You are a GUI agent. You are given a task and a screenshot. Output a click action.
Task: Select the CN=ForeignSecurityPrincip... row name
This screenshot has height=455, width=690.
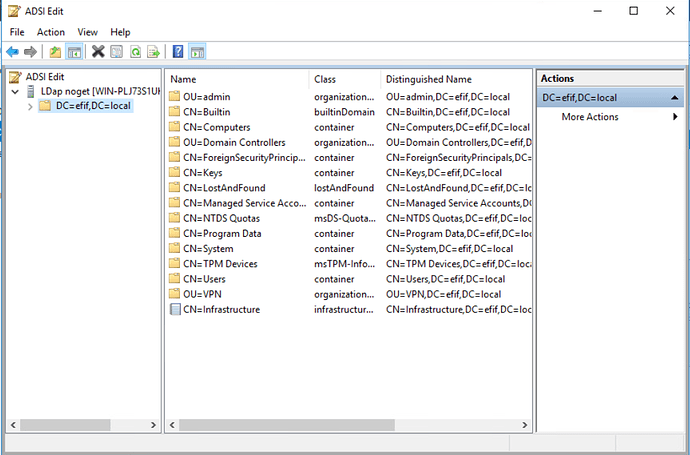pyautogui.click(x=244, y=158)
